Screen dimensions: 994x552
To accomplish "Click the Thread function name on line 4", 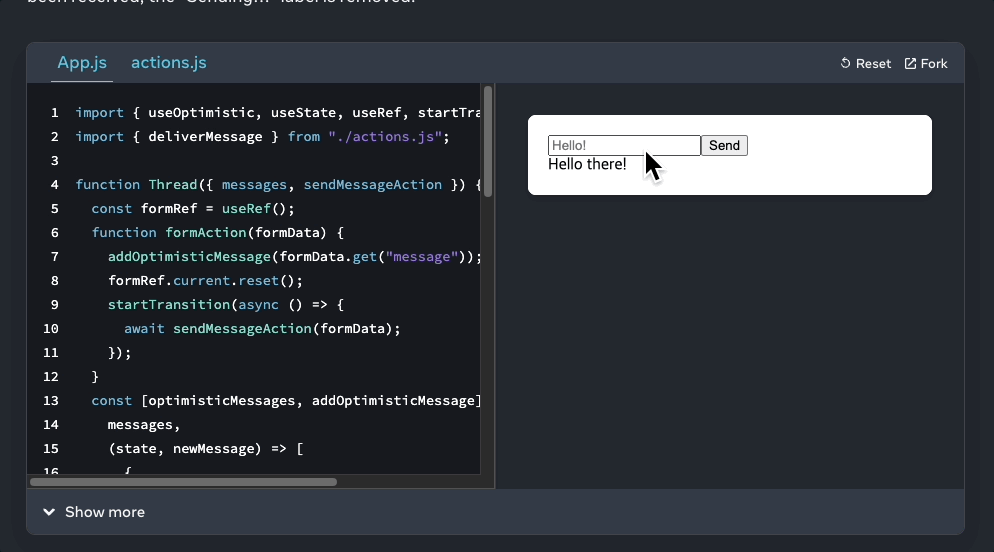I will tap(173, 185).
